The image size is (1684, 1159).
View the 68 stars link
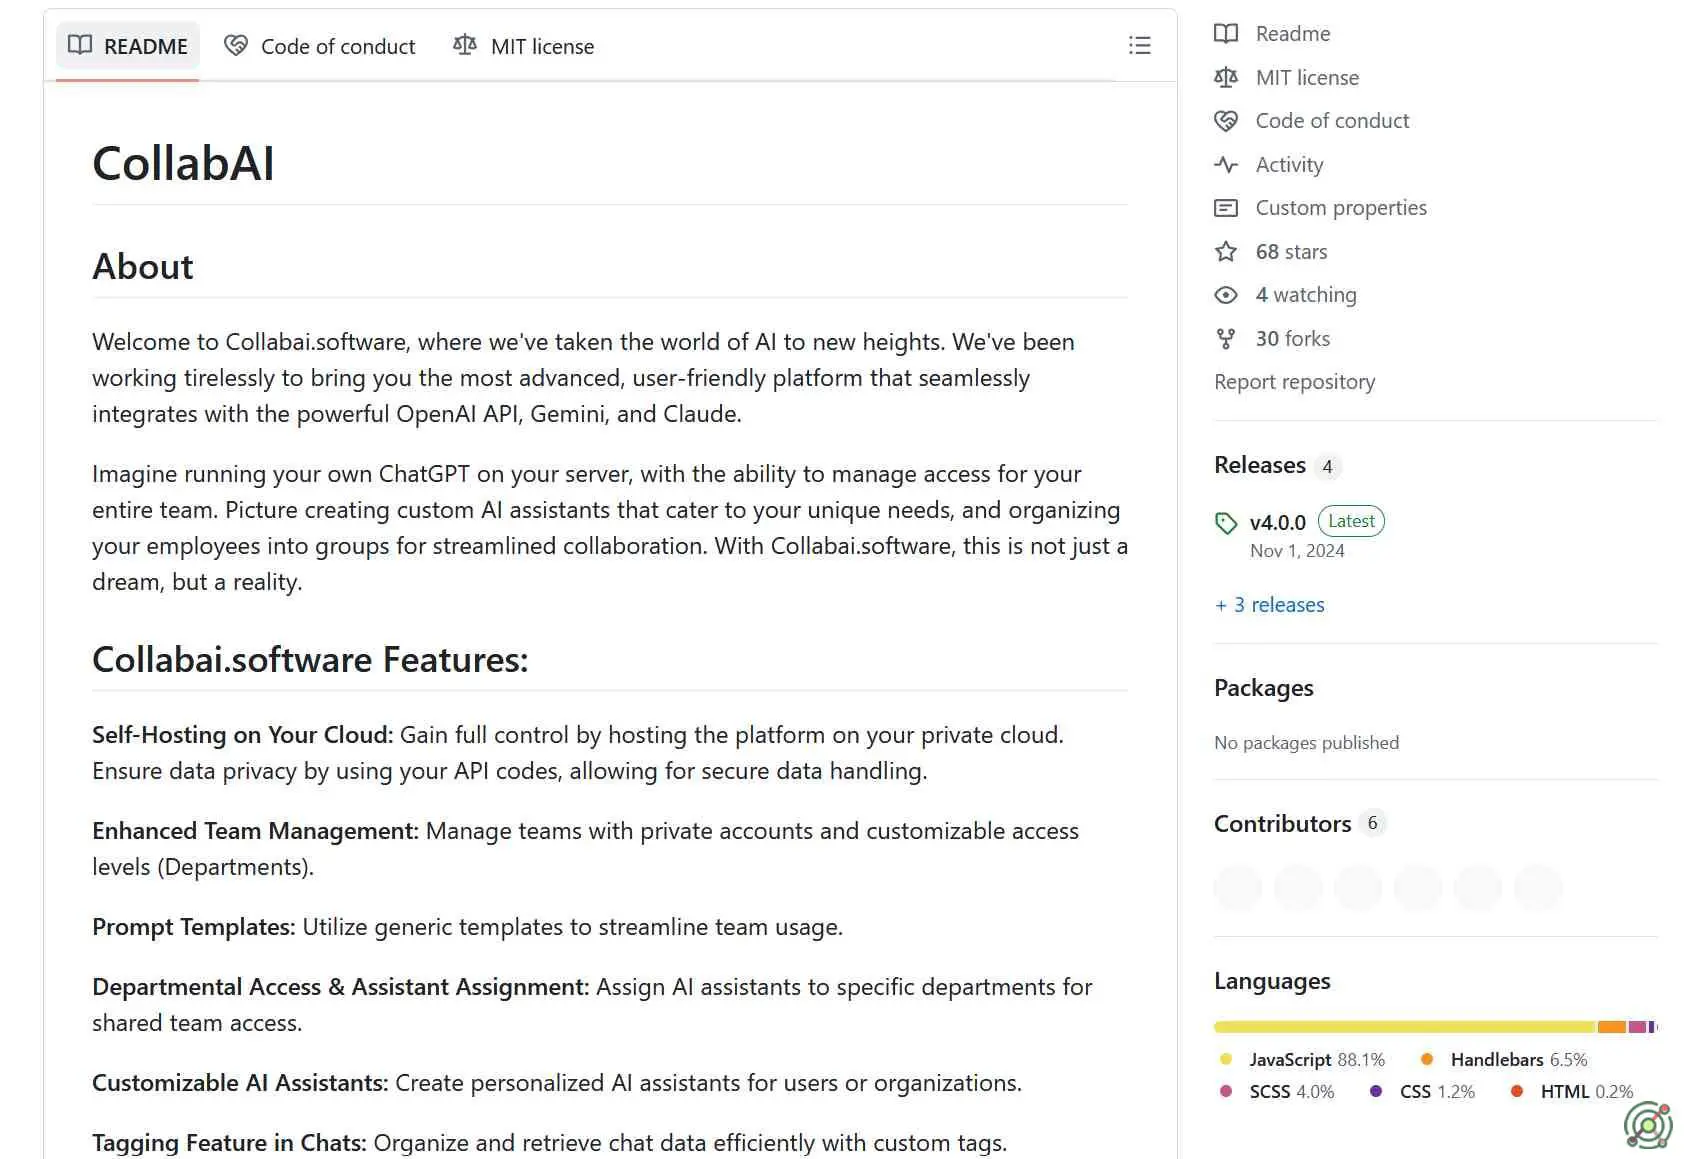pyautogui.click(x=1291, y=251)
